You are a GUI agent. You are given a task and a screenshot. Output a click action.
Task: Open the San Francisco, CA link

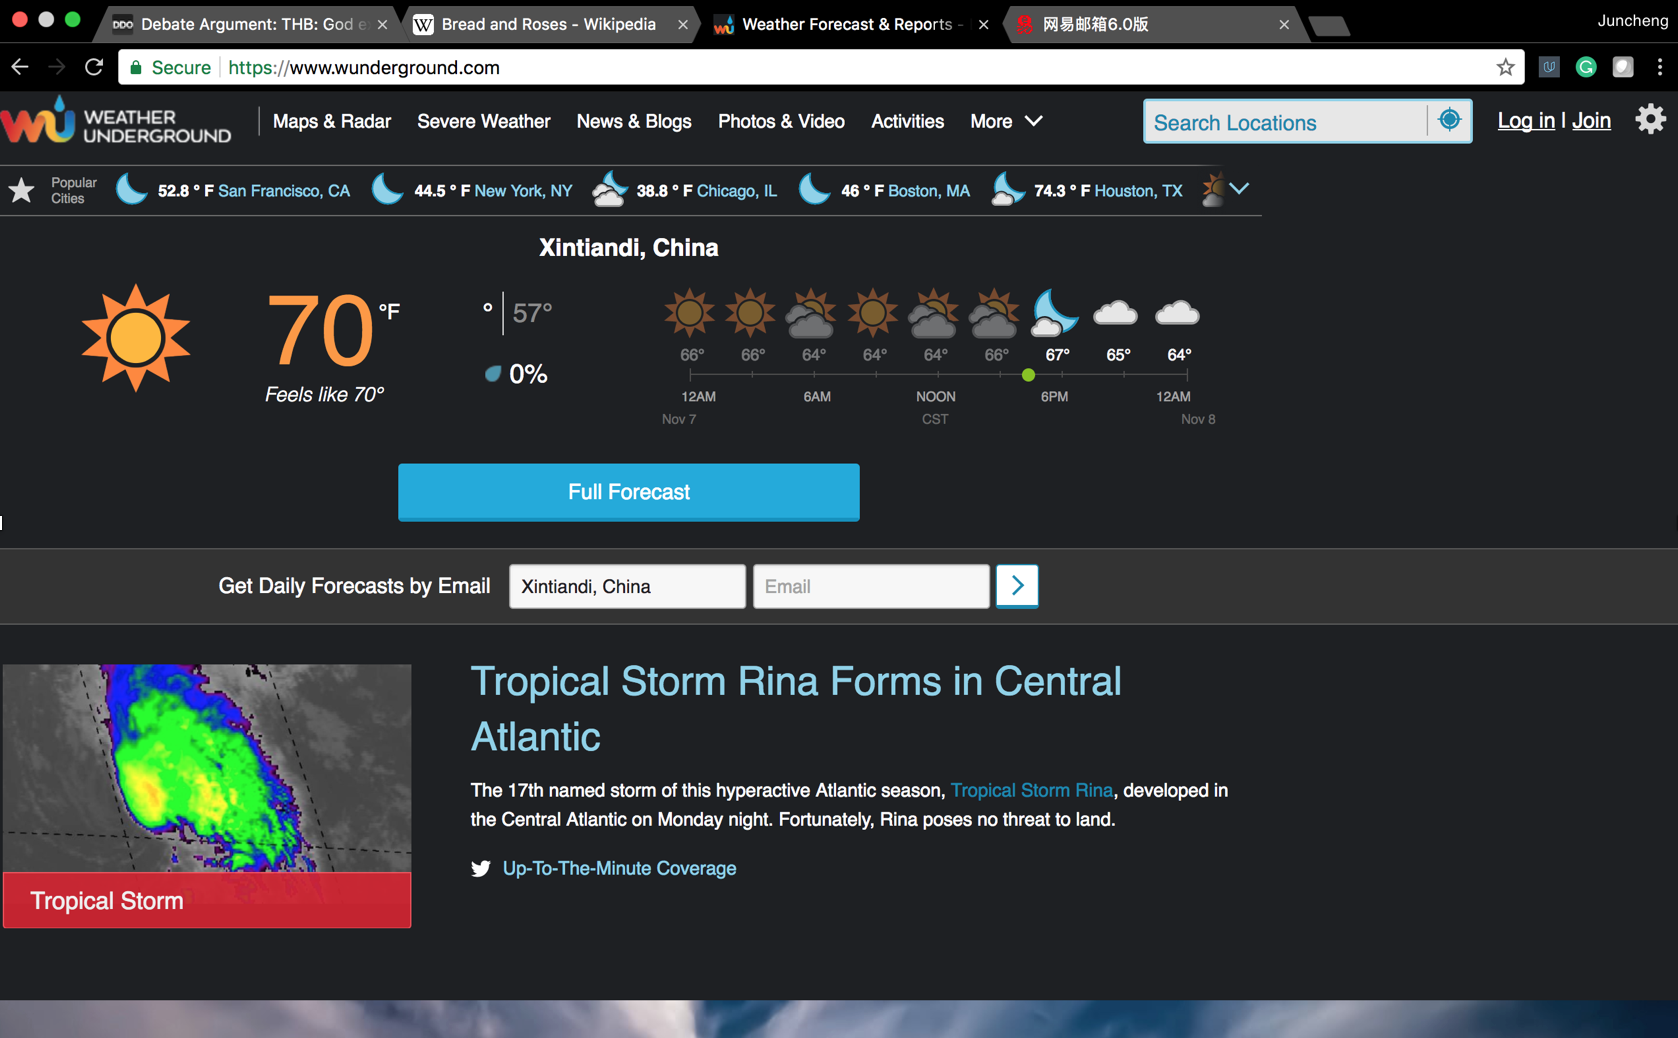click(284, 190)
